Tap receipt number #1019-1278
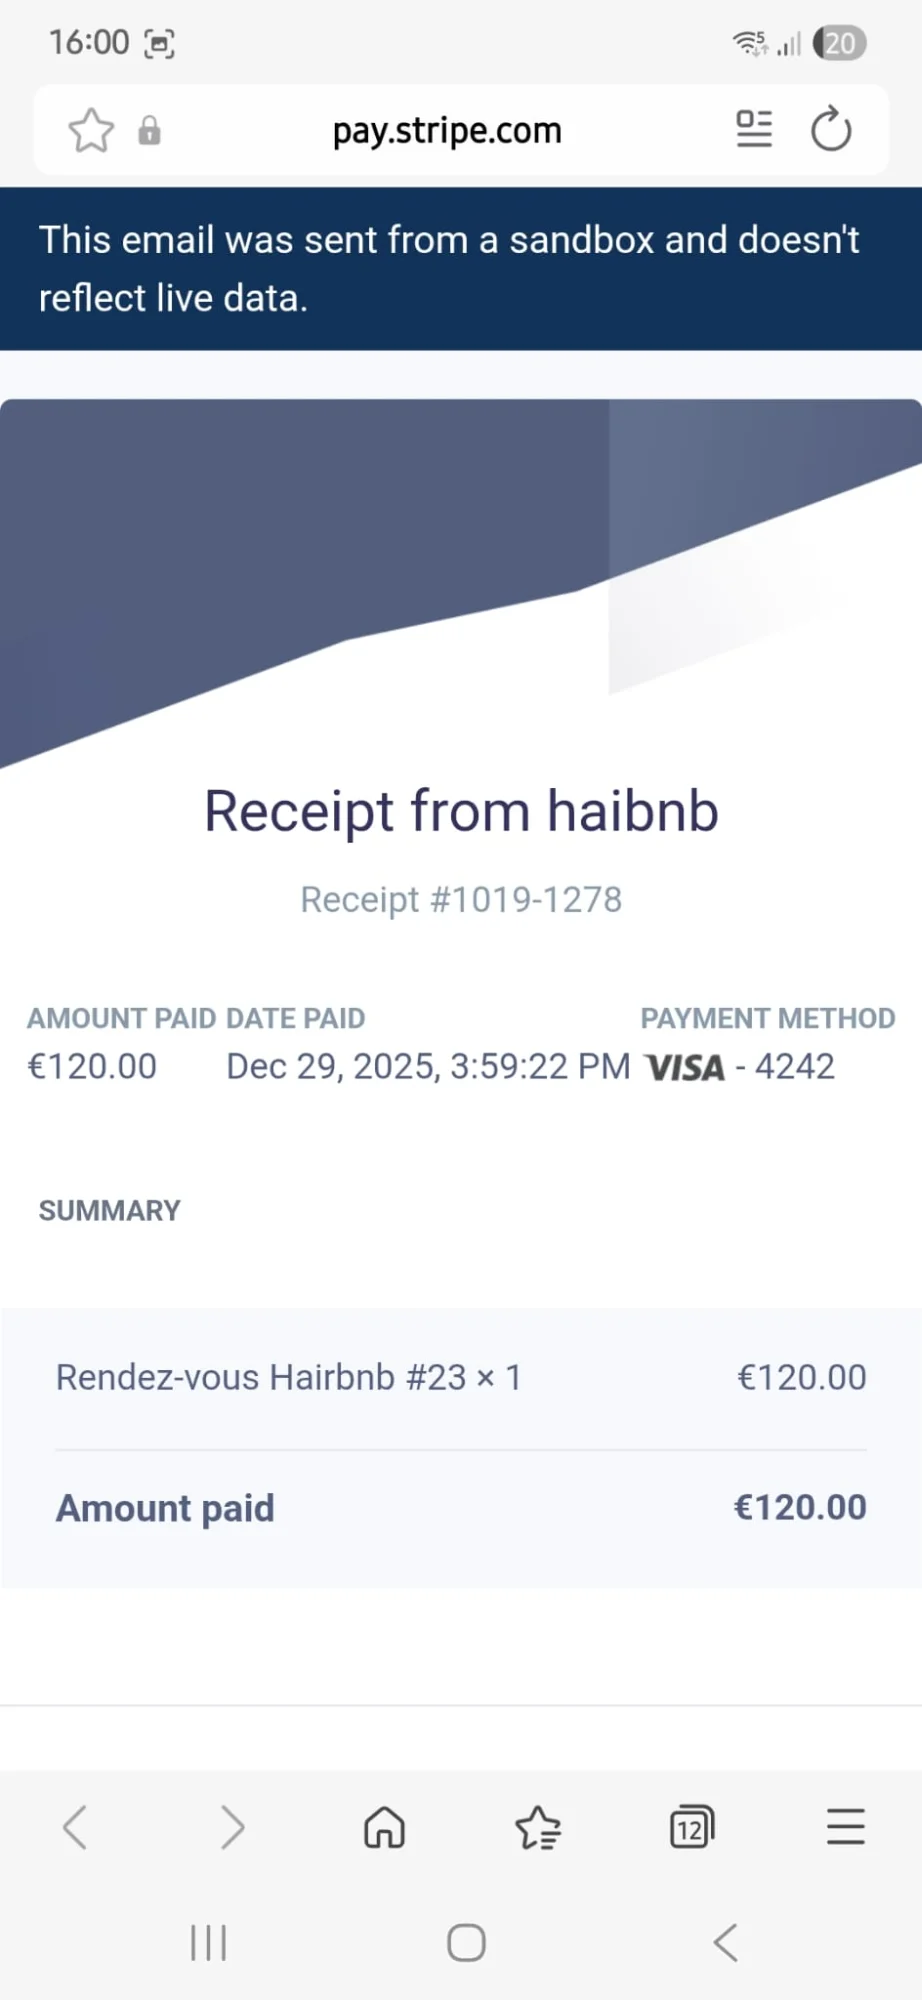The height and width of the screenshot is (2000, 922). click(x=461, y=899)
